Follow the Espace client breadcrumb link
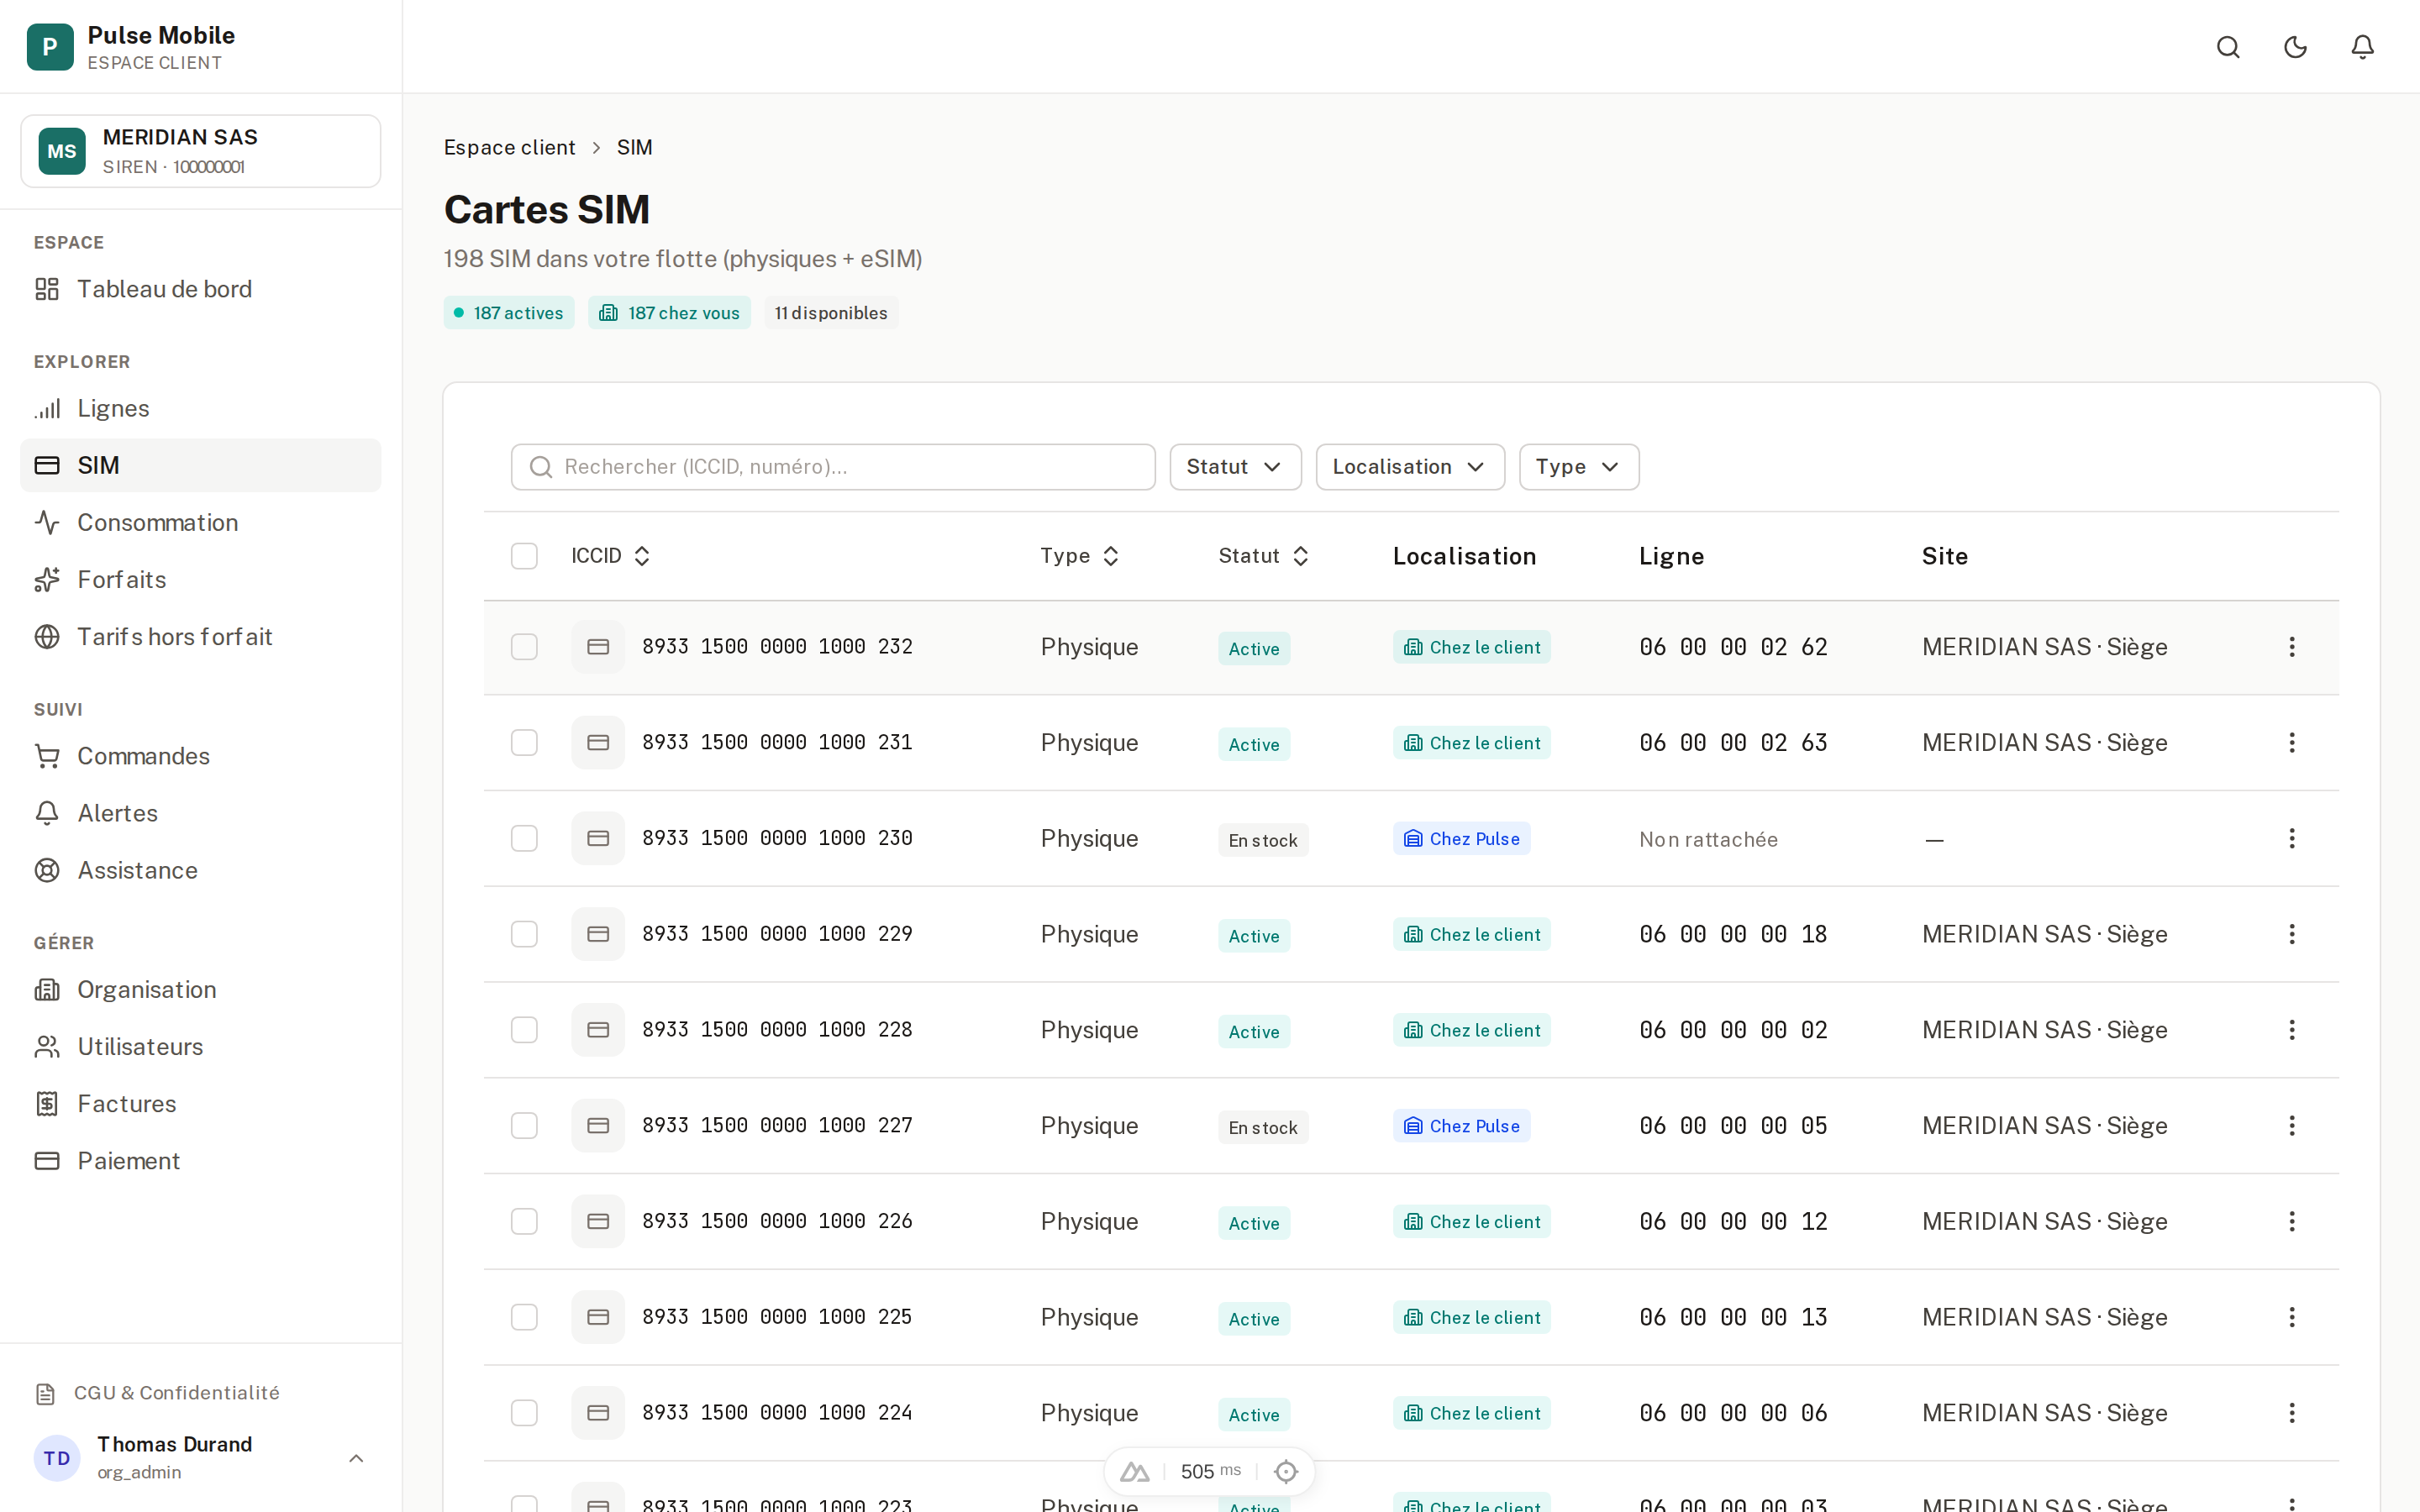Image resolution: width=2420 pixels, height=1512 pixels. [509, 147]
